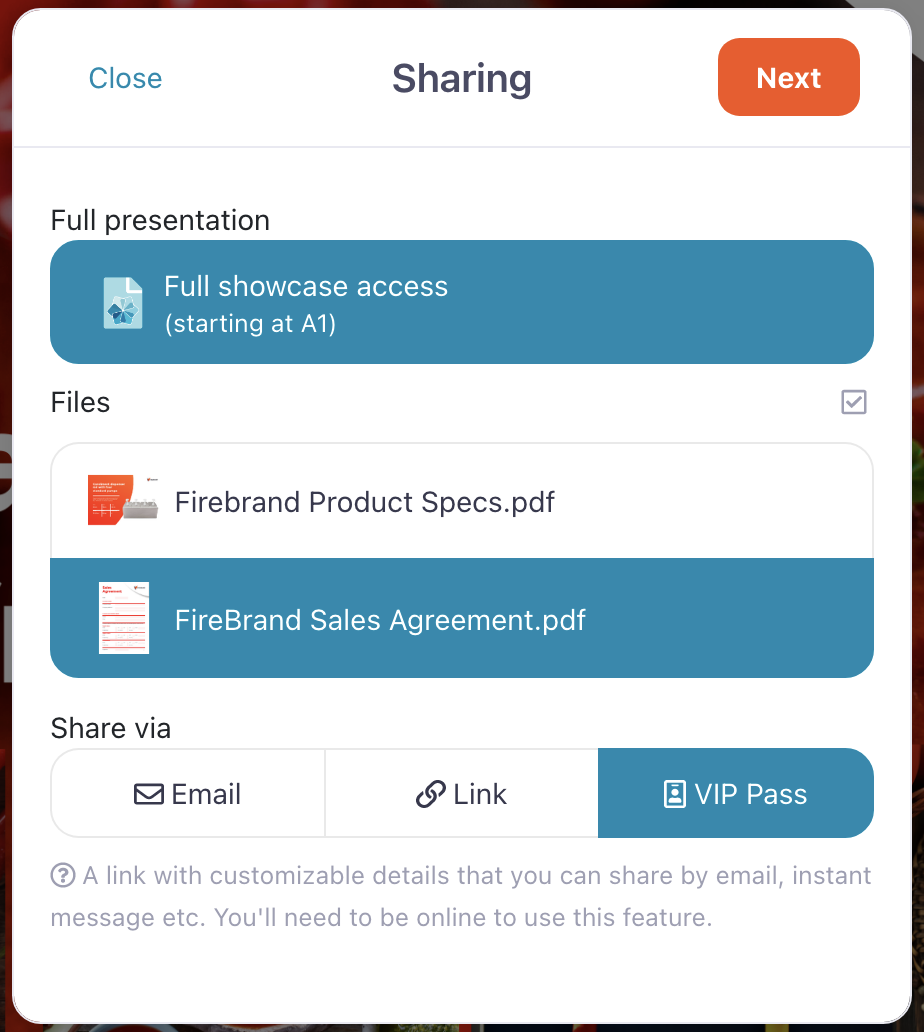The width and height of the screenshot is (924, 1032).
Task: Select the VIP Pass share tab
Action: point(735,794)
